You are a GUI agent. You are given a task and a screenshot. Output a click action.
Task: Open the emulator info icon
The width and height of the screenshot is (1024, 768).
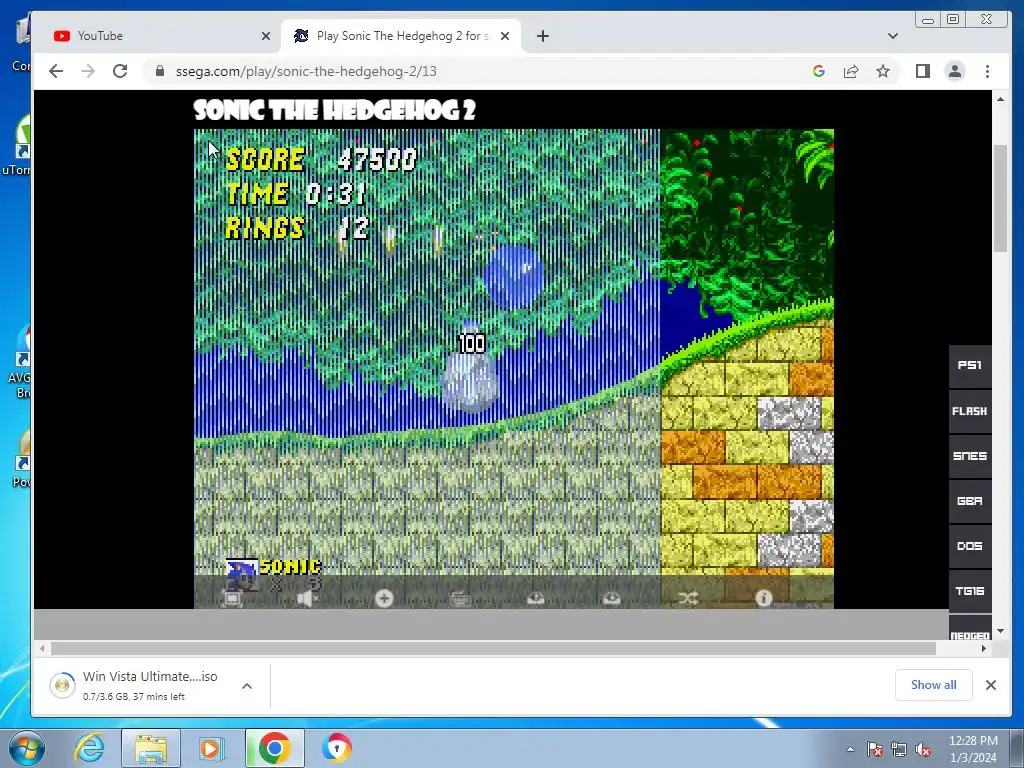pos(763,598)
